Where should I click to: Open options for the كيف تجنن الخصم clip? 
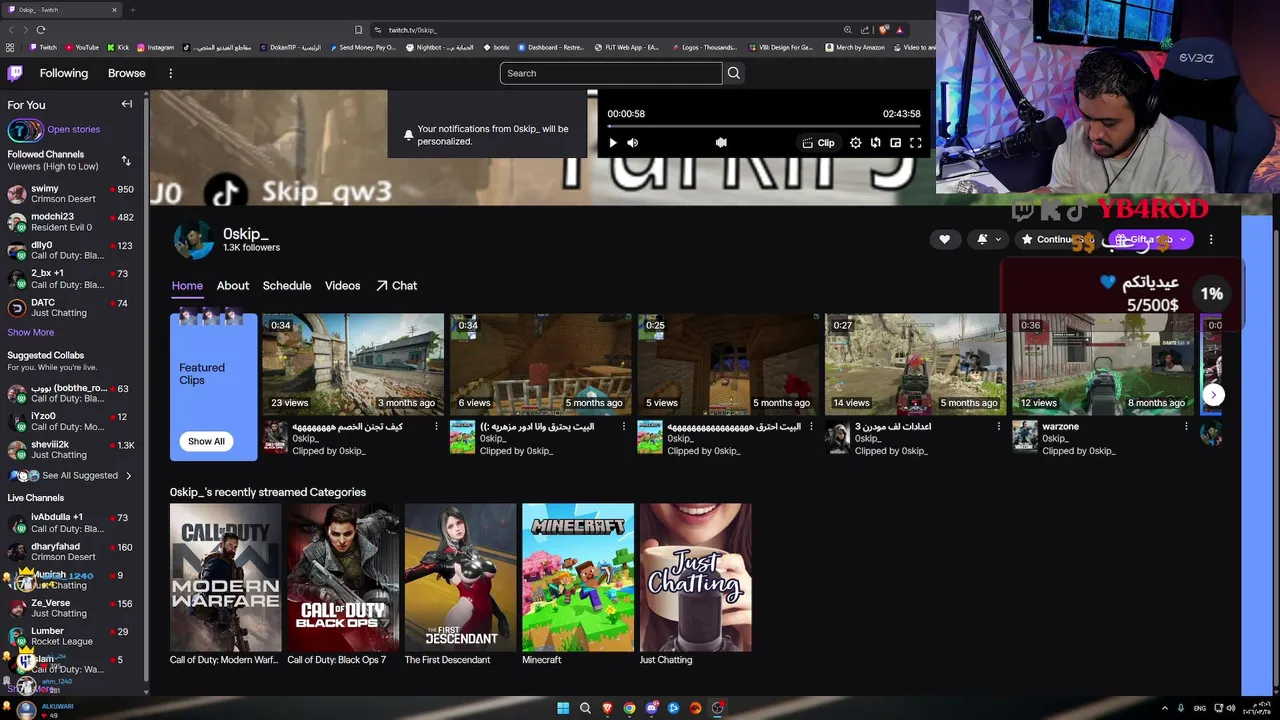(x=436, y=427)
